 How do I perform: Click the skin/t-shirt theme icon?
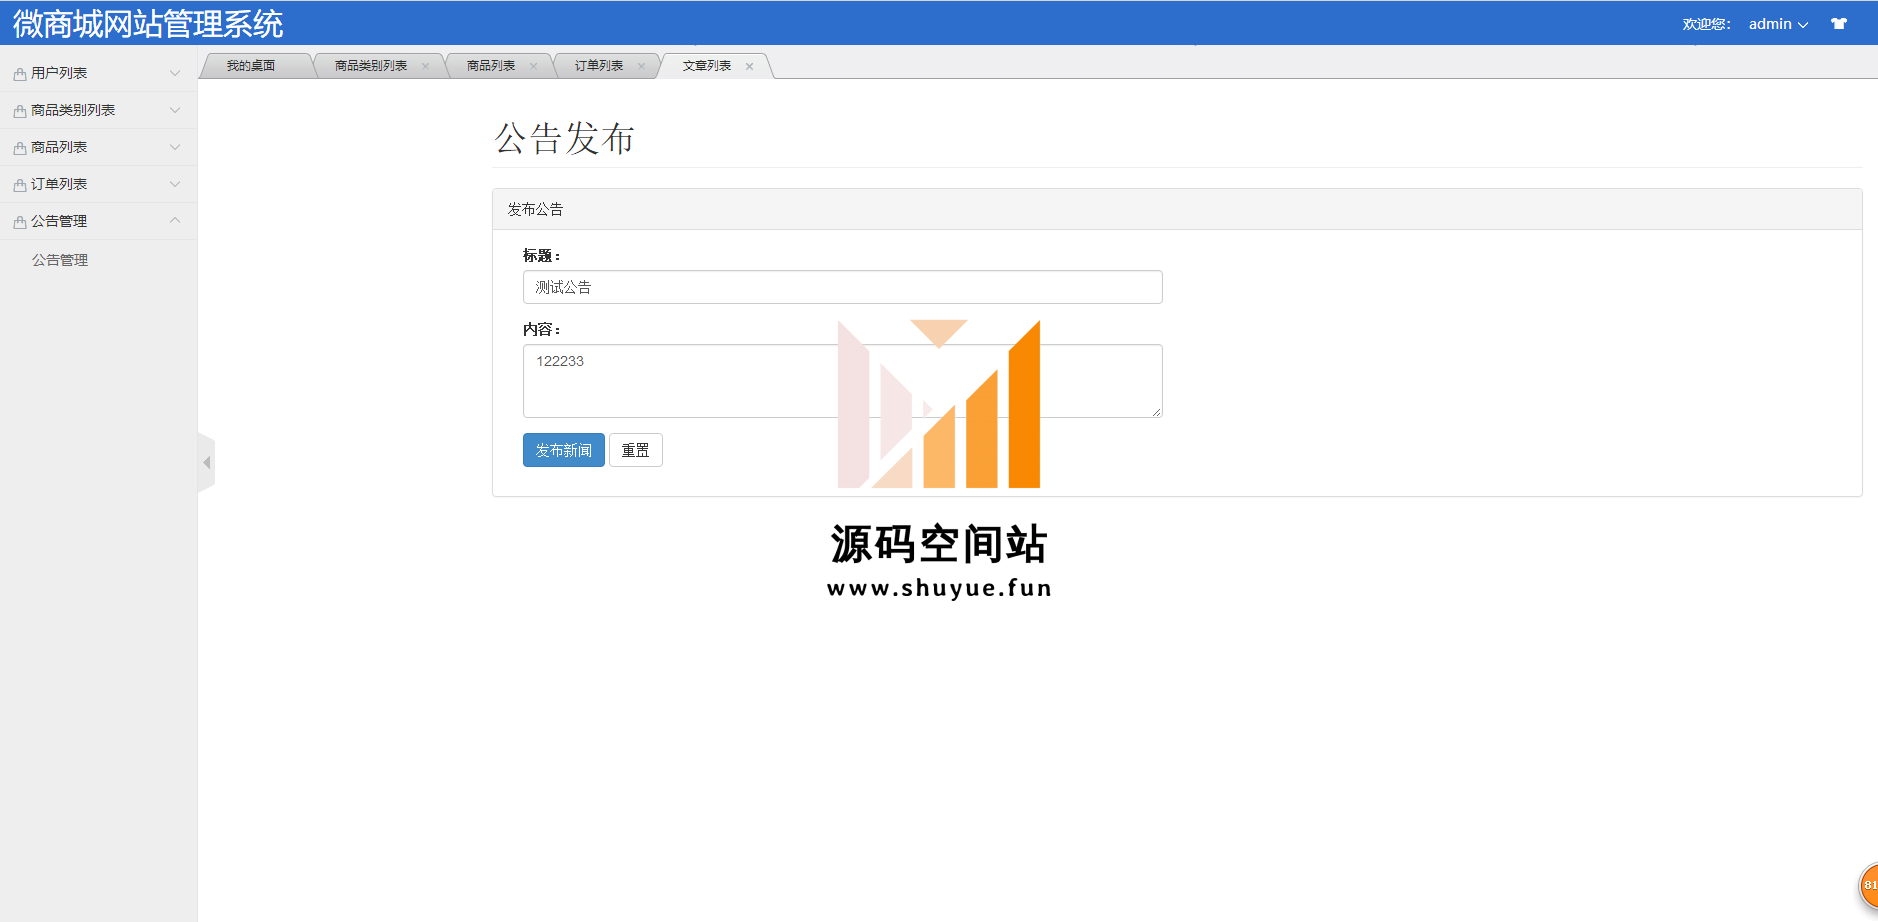tap(1838, 24)
